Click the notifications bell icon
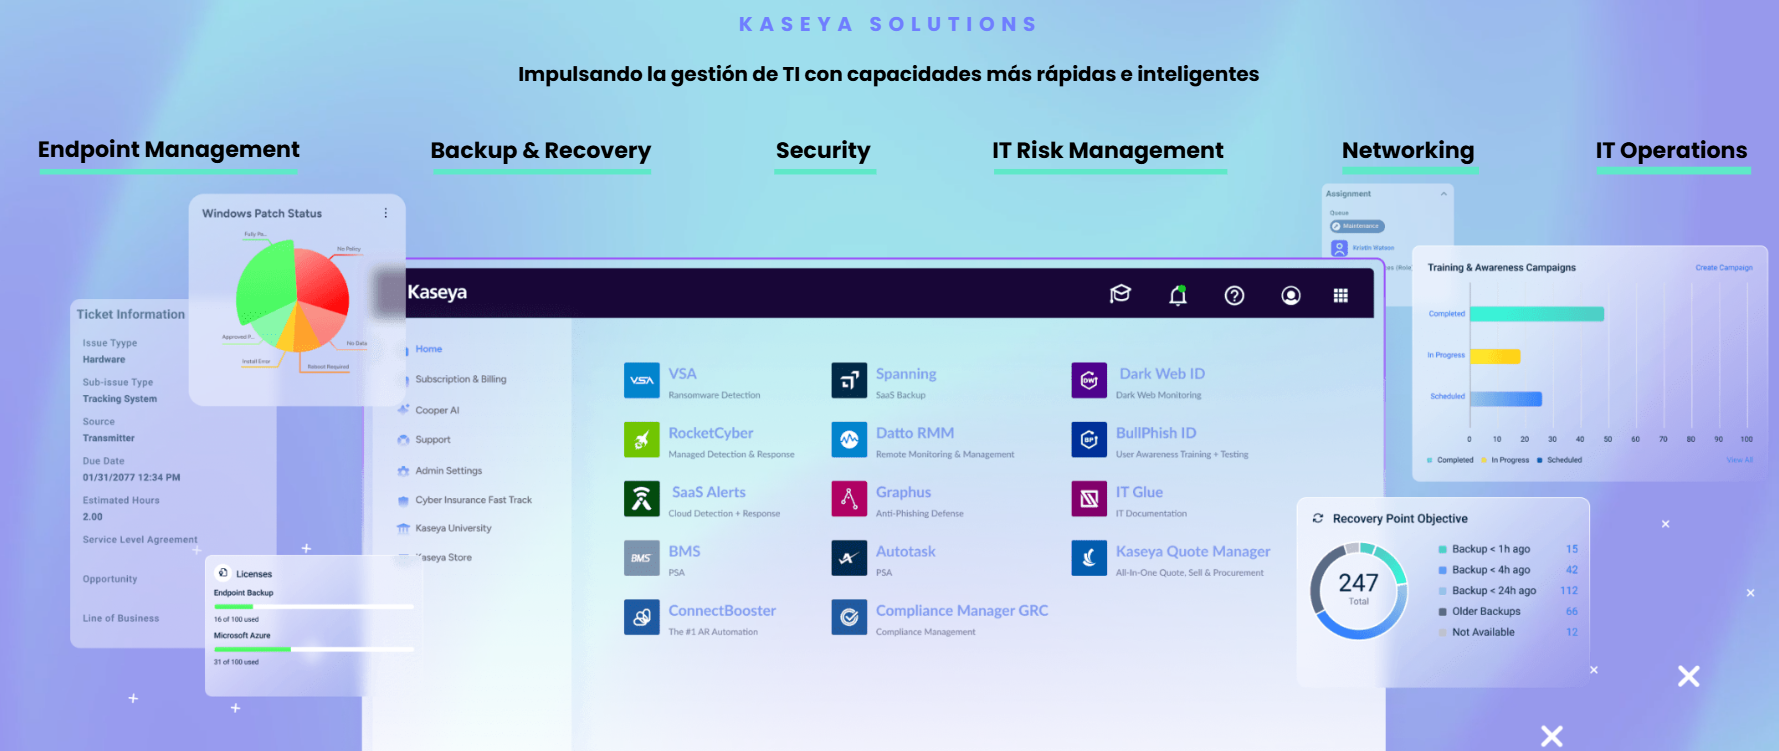This screenshot has width=1779, height=751. pos(1177,295)
